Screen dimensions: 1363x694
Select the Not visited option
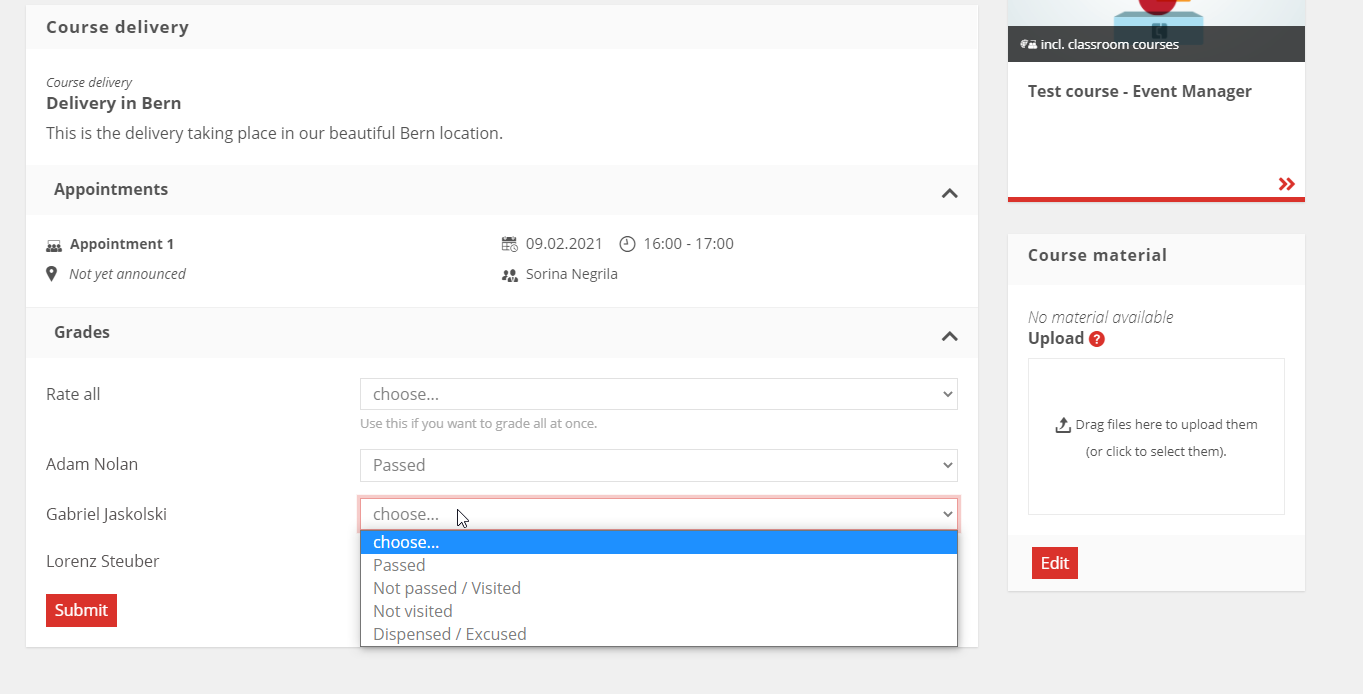pyautogui.click(x=413, y=611)
